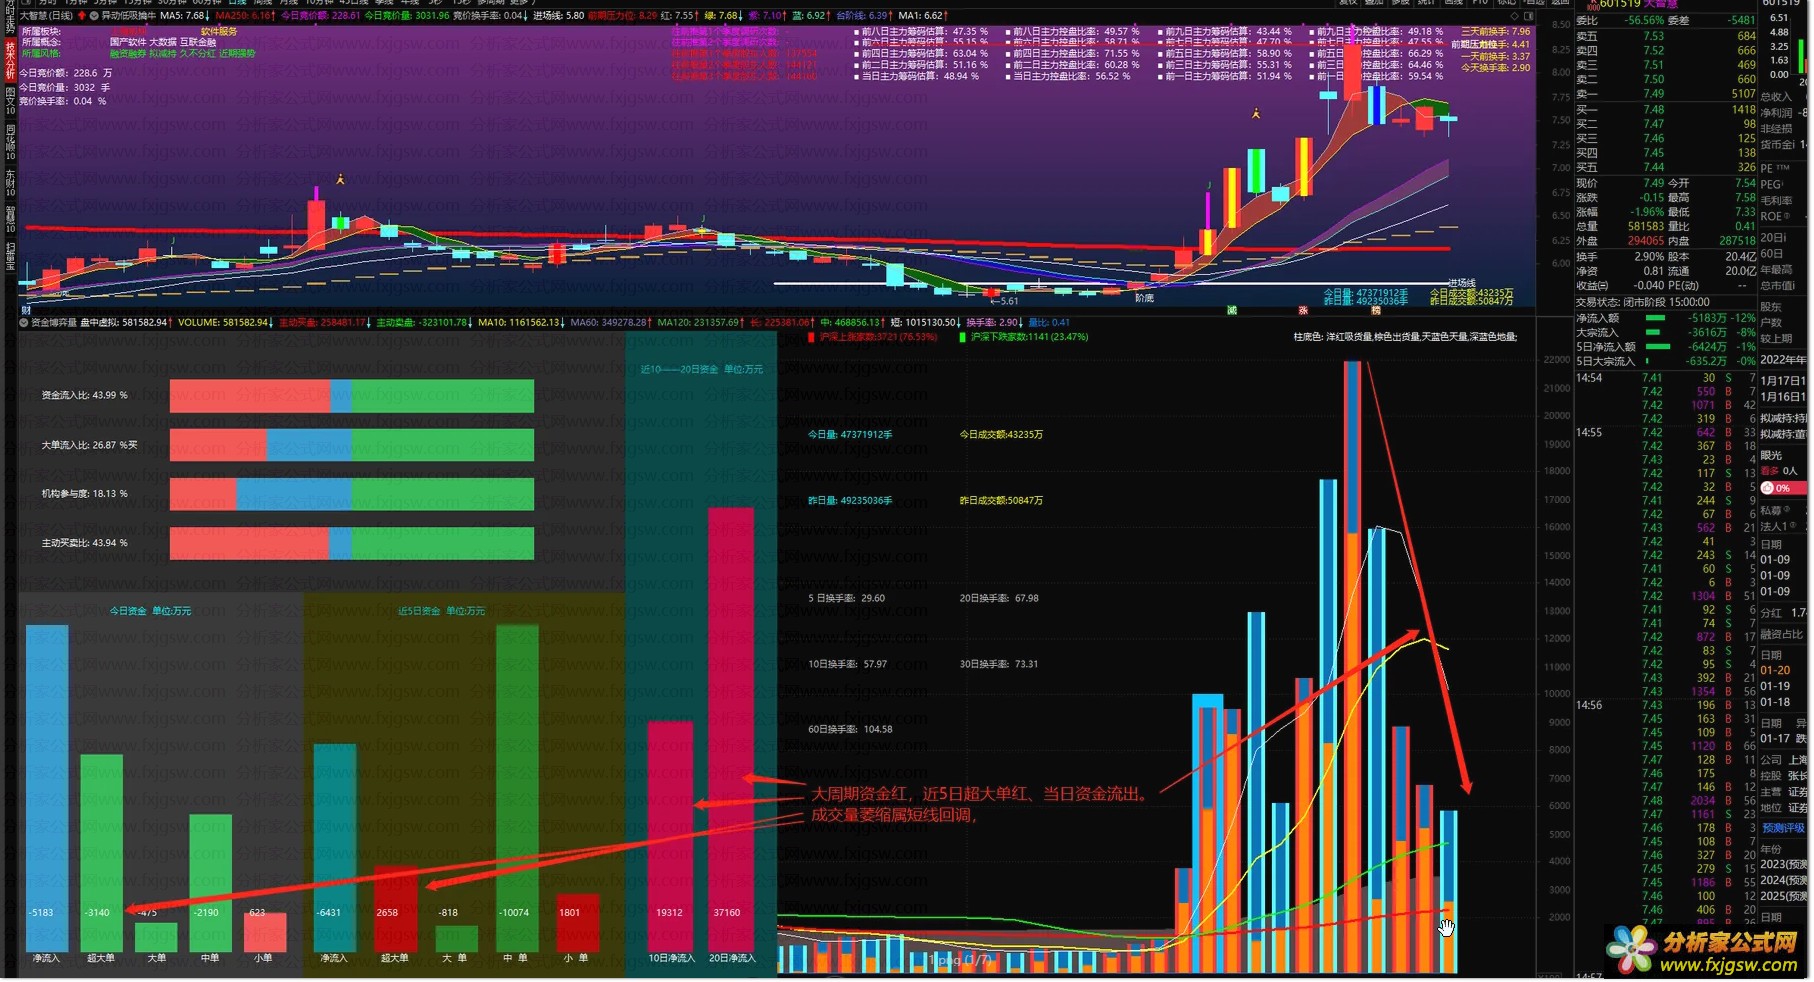This screenshot has height=982, width=1814.
Task: Click the 看多 0人 label
Action: pos(1779,471)
